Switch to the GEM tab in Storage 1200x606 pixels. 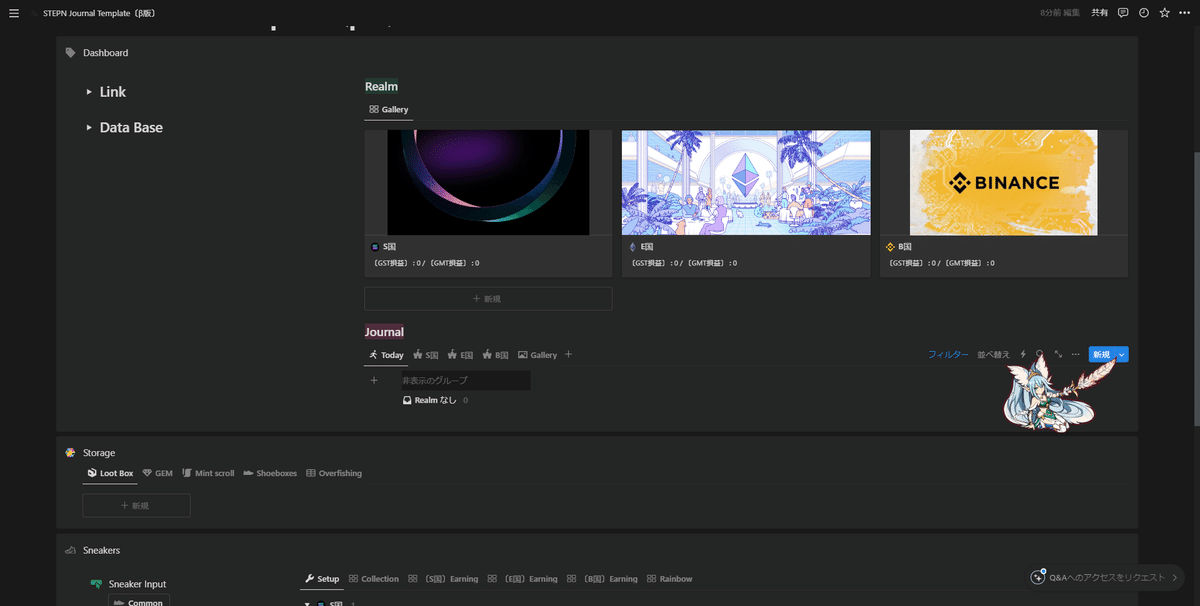[x=158, y=473]
